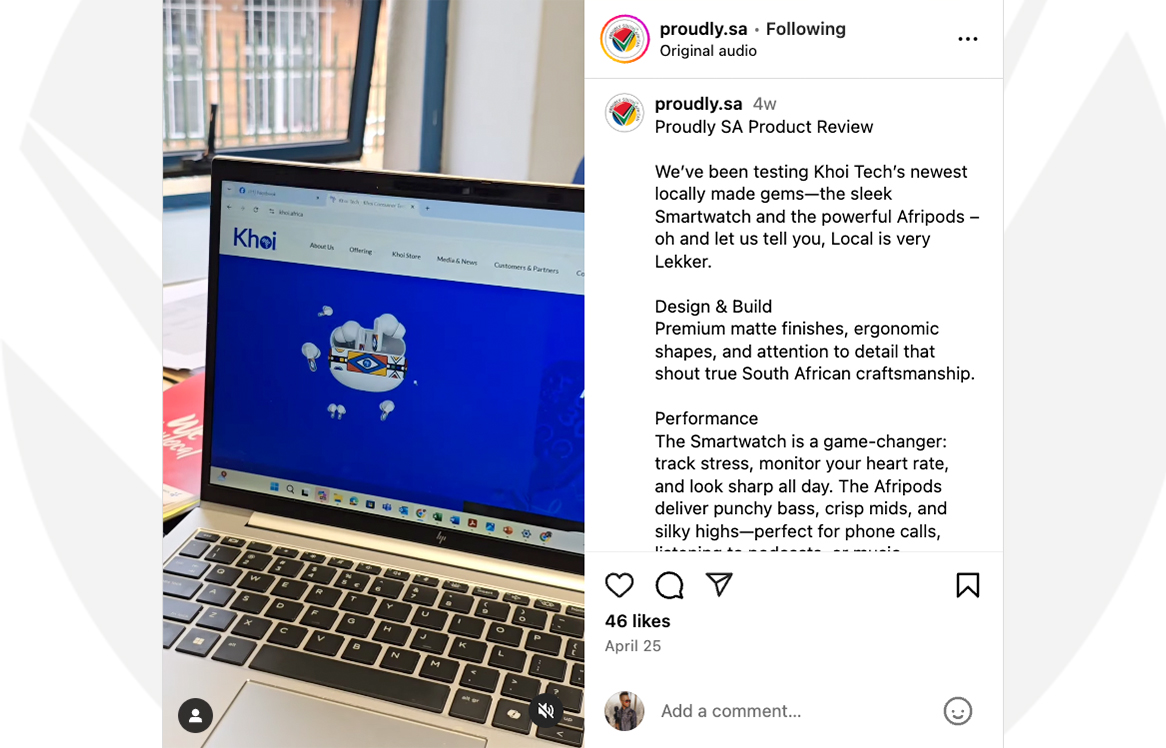Image resolution: width=1166 pixels, height=748 pixels.
Task: Click the 4w timestamp
Action: (x=764, y=104)
